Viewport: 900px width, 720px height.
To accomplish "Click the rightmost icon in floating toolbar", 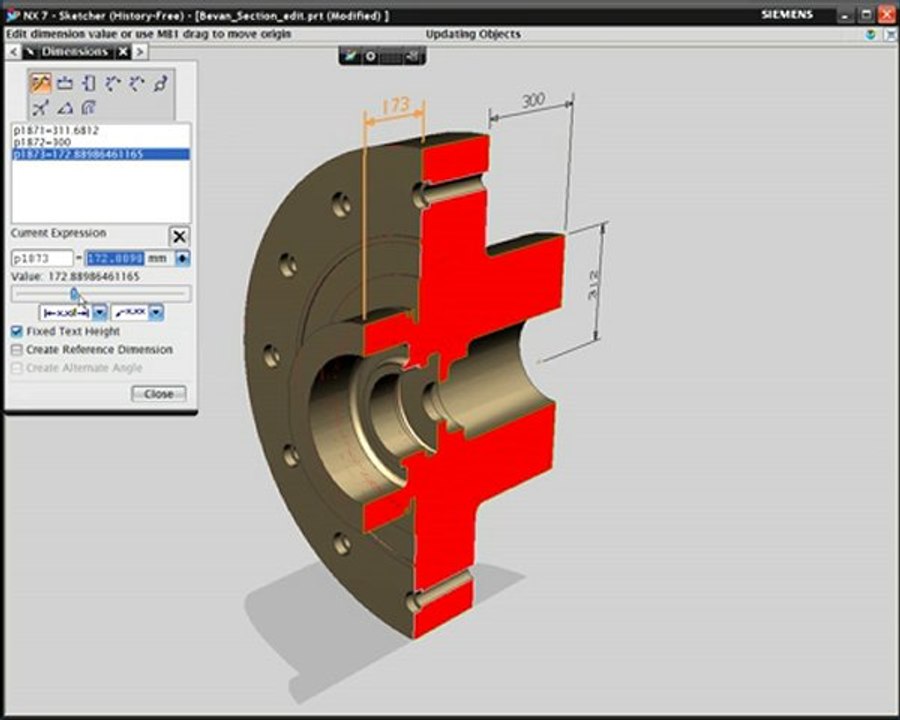I will coord(413,56).
